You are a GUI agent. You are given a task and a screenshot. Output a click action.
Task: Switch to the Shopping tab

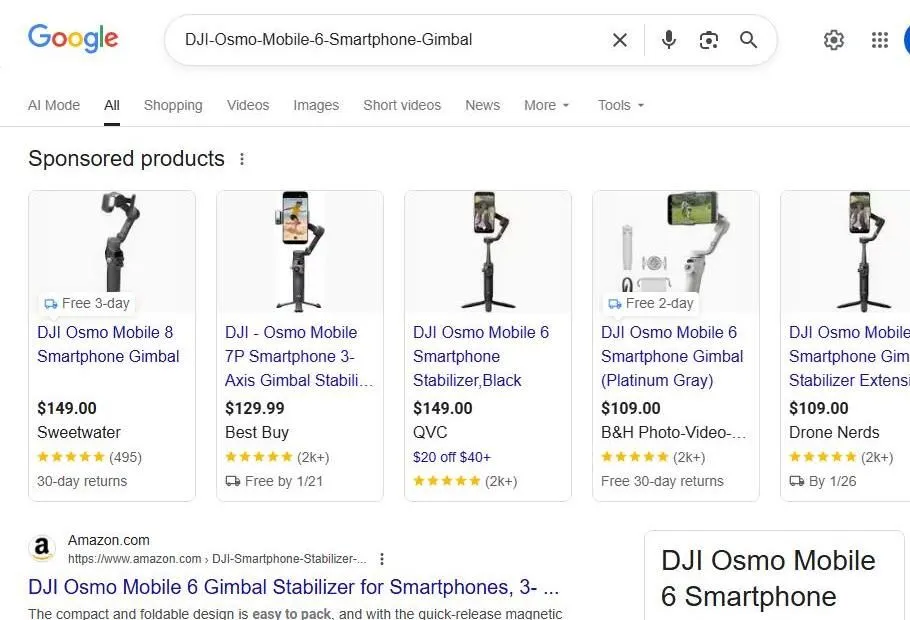[x=173, y=105]
